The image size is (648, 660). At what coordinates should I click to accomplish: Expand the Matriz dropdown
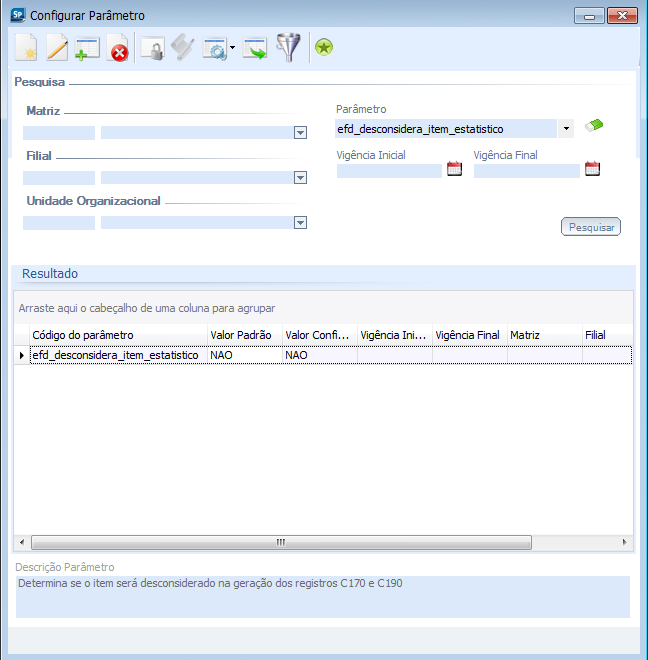point(300,133)
